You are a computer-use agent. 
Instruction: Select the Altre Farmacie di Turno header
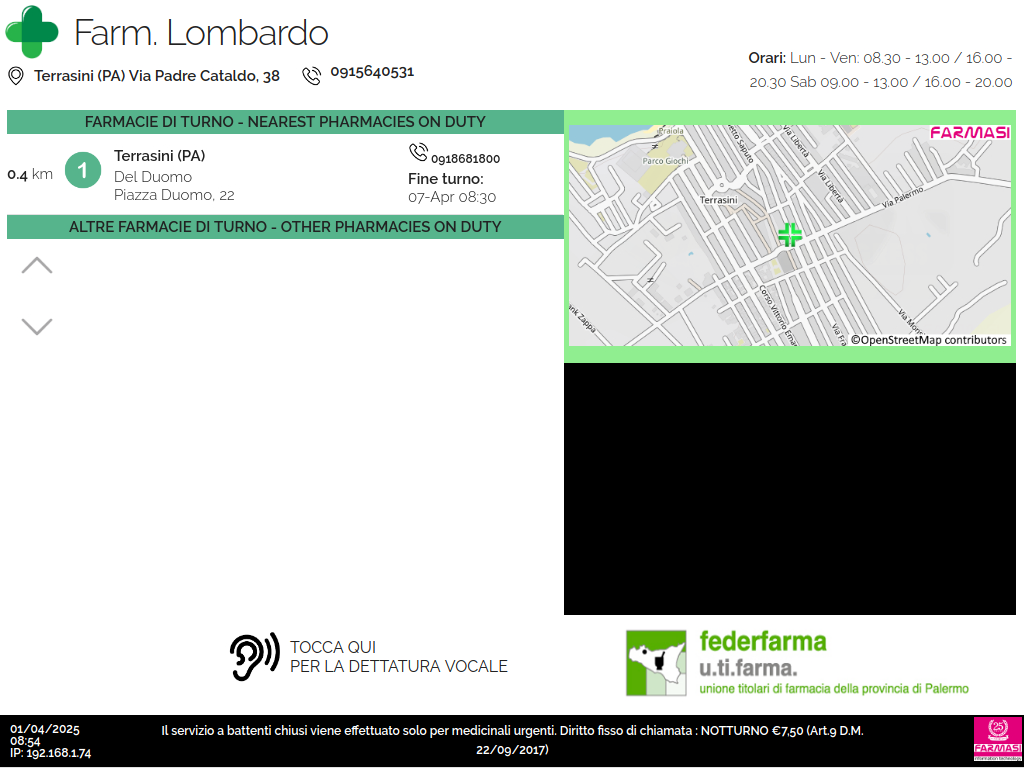pyautogui.click(x=285, y=227)
